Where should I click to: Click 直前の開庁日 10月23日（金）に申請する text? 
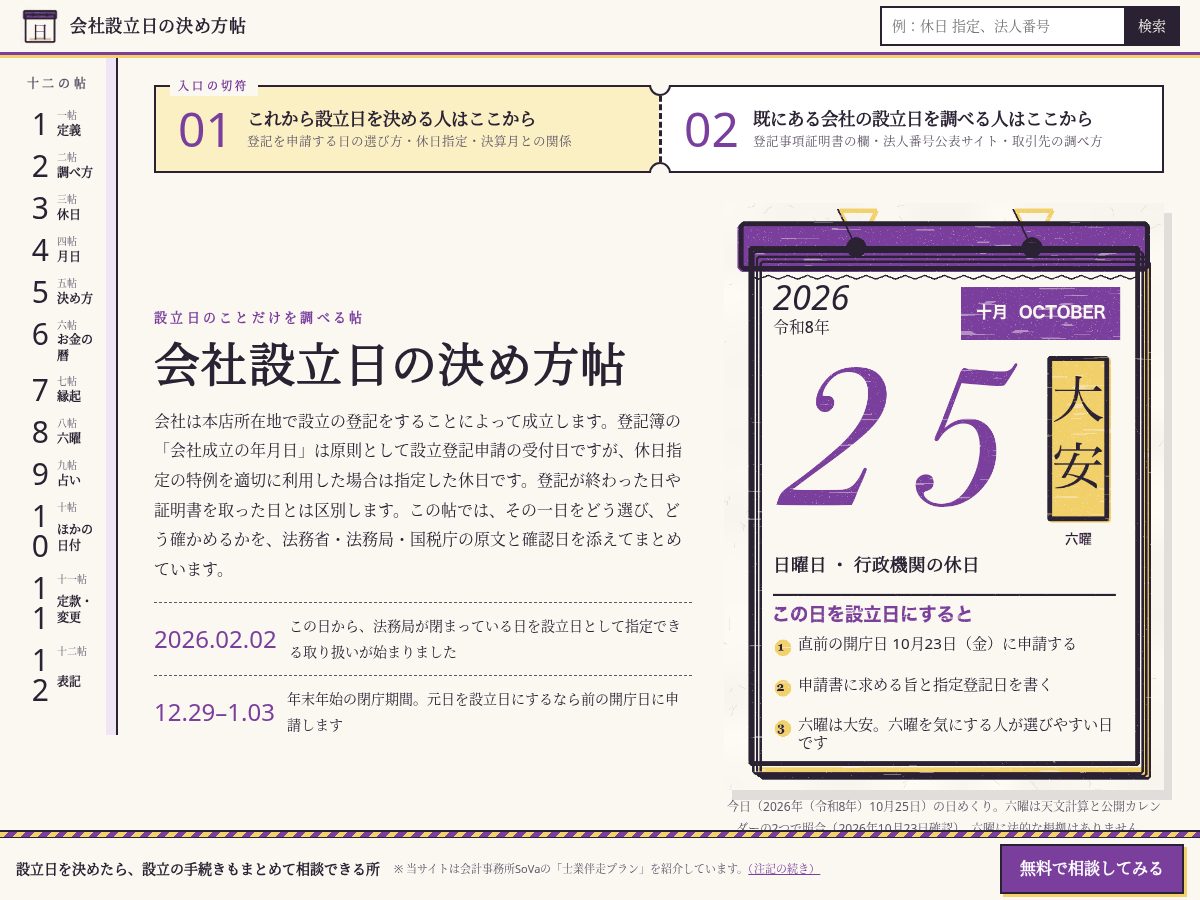pos(937,644)
